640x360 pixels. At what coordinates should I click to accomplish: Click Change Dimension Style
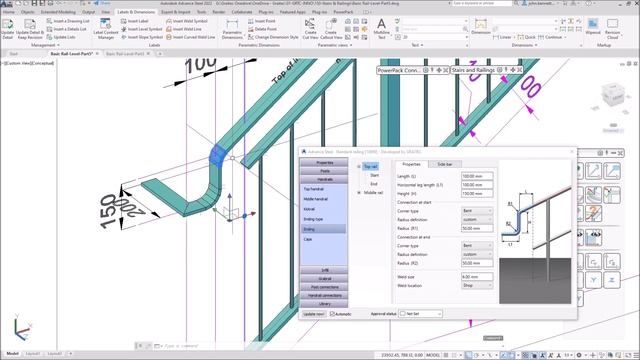pyautogui.click(x=273, y=37)
